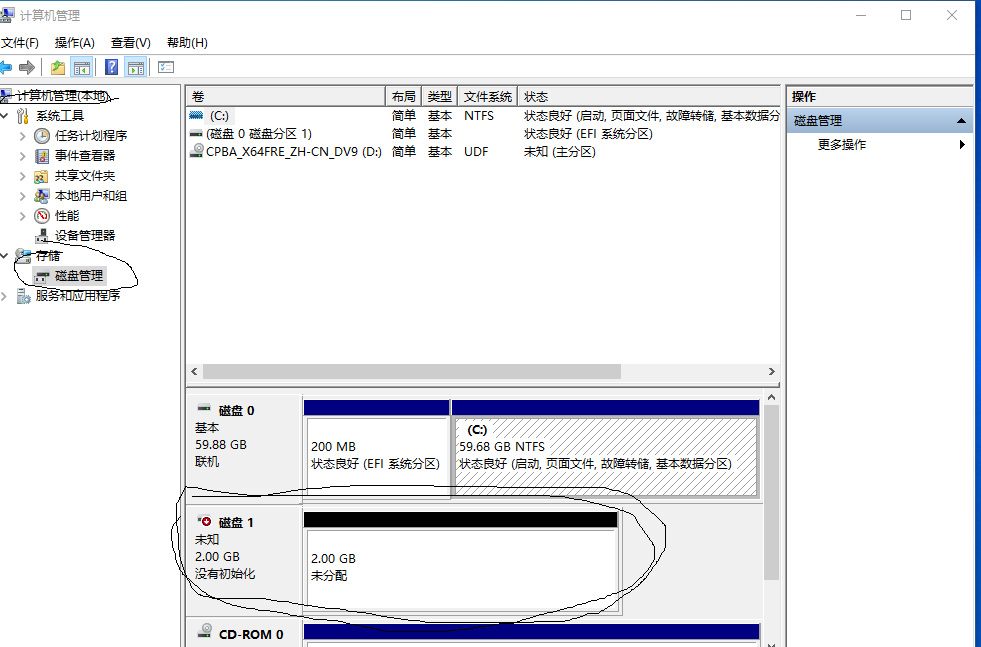Click the 共享文件夹 icon
This screenshot has height=647, width=981.
point(41,176)
